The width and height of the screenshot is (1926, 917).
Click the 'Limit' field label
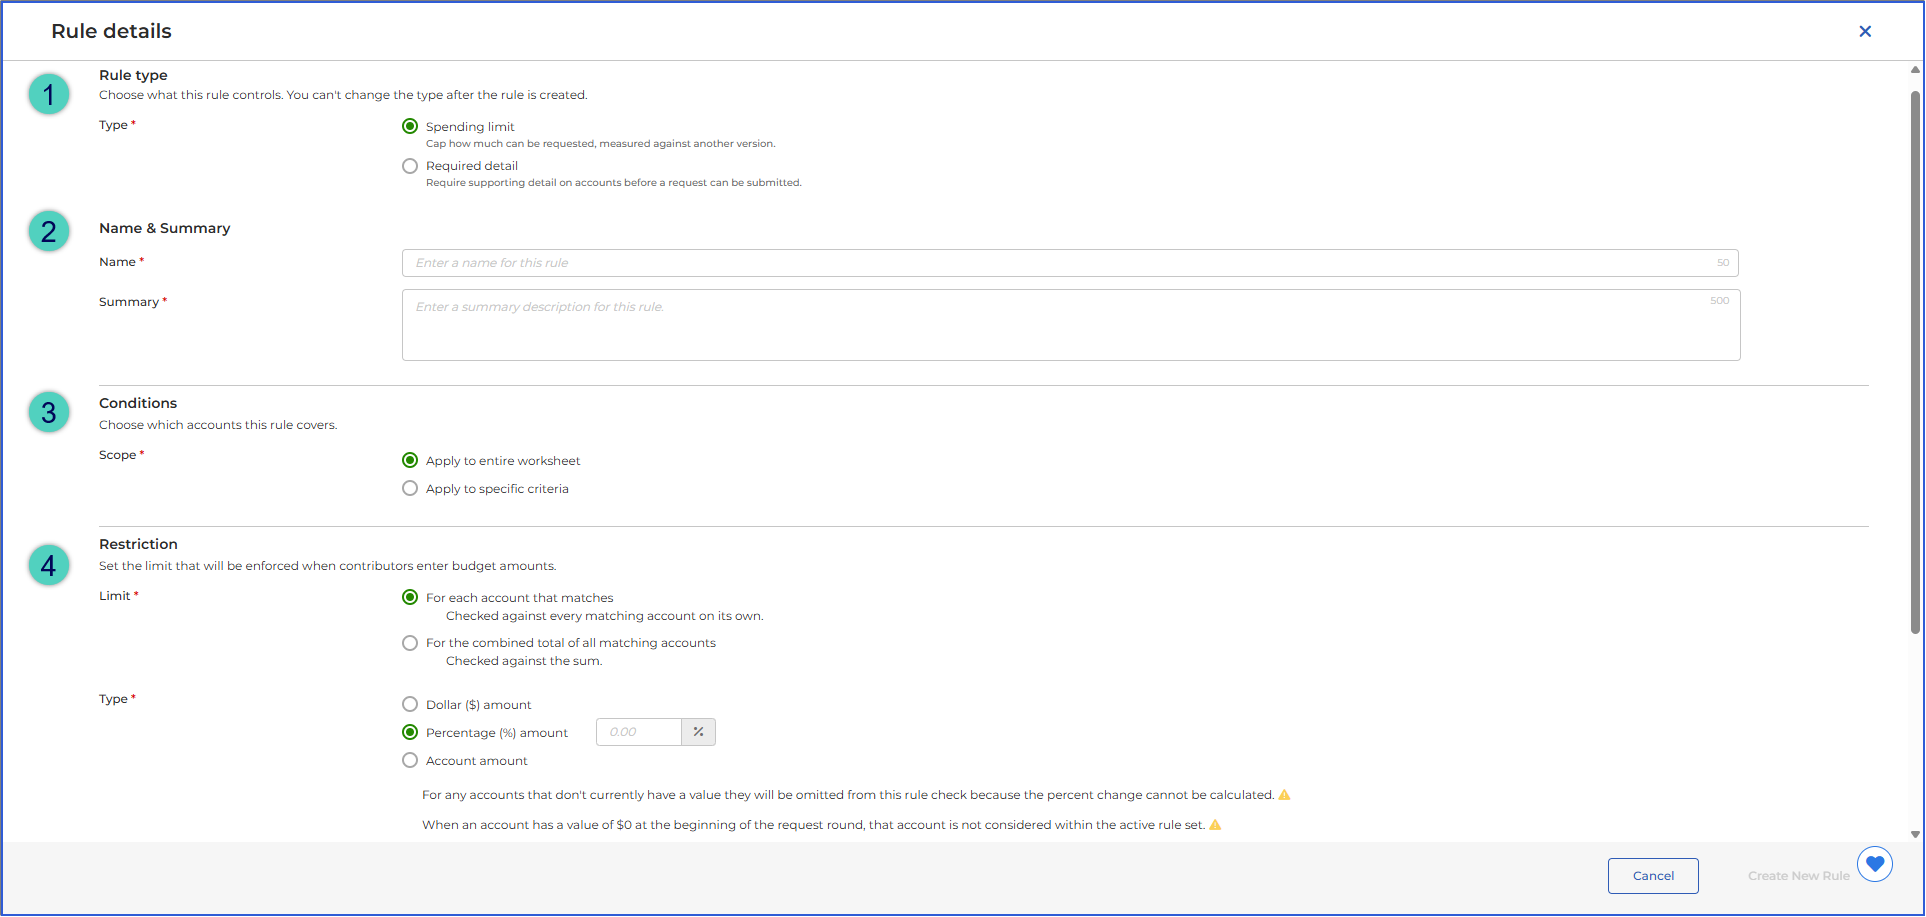114,596
